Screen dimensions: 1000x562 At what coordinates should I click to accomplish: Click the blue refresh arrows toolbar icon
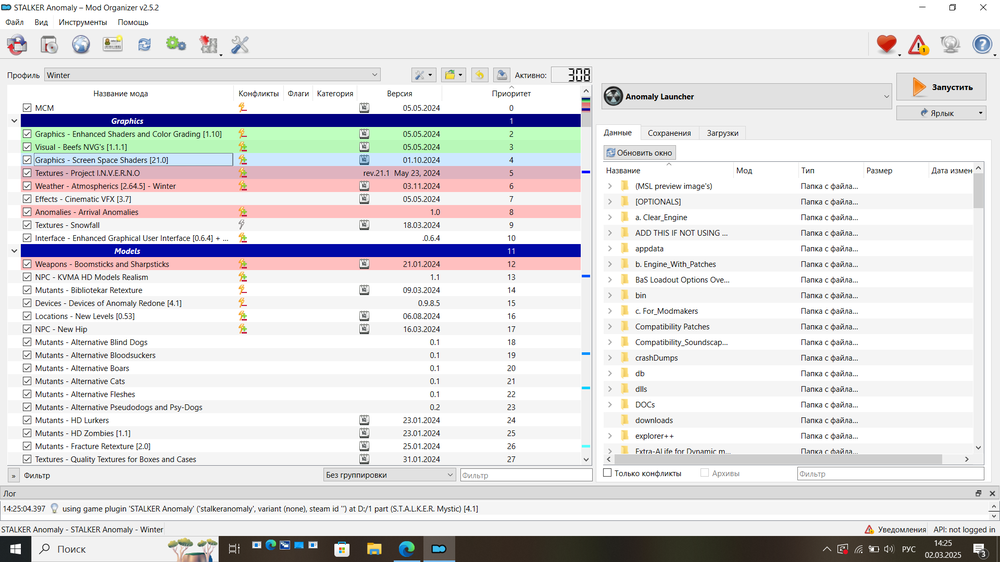point(144,45)
